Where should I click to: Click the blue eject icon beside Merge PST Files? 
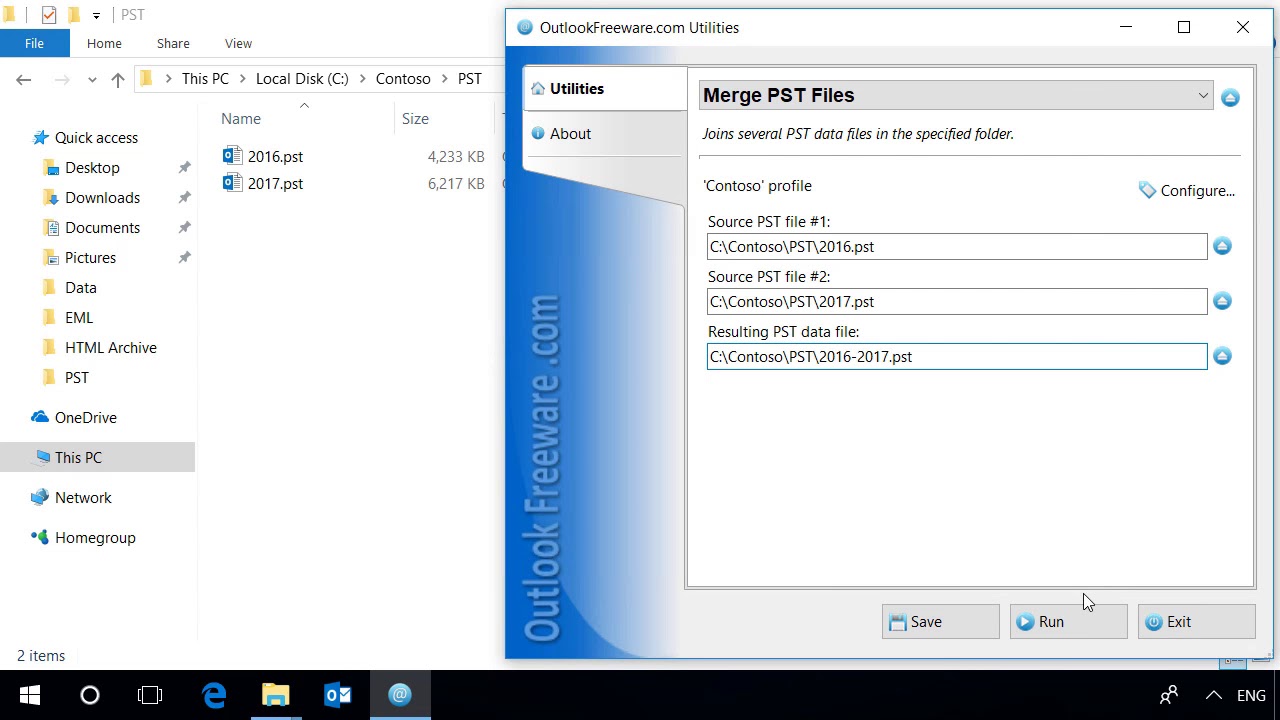point(1230,97)
